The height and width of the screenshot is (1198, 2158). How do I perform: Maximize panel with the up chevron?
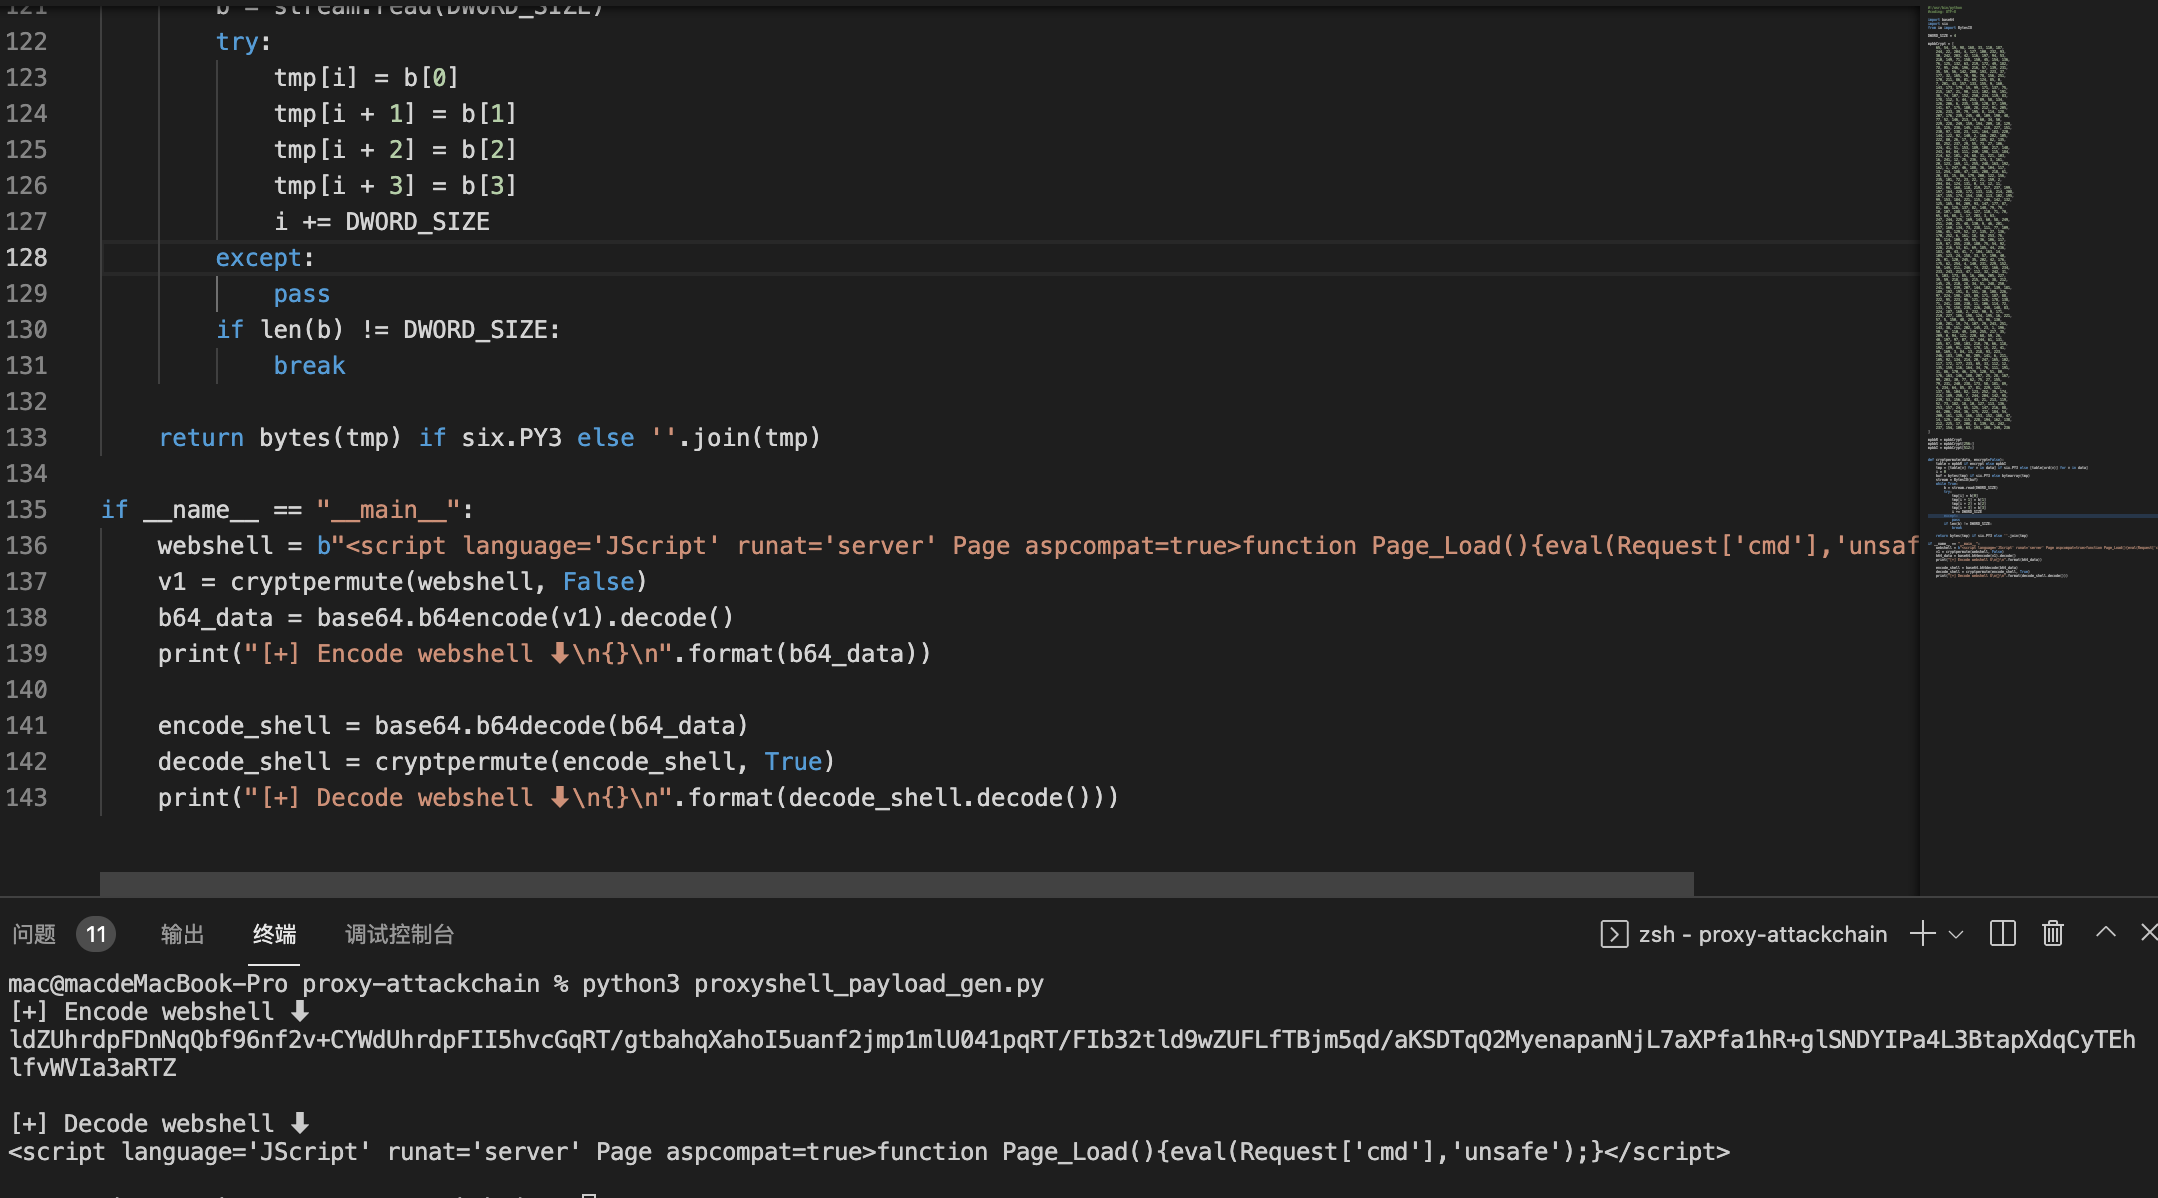click(x=2106, y=932)
